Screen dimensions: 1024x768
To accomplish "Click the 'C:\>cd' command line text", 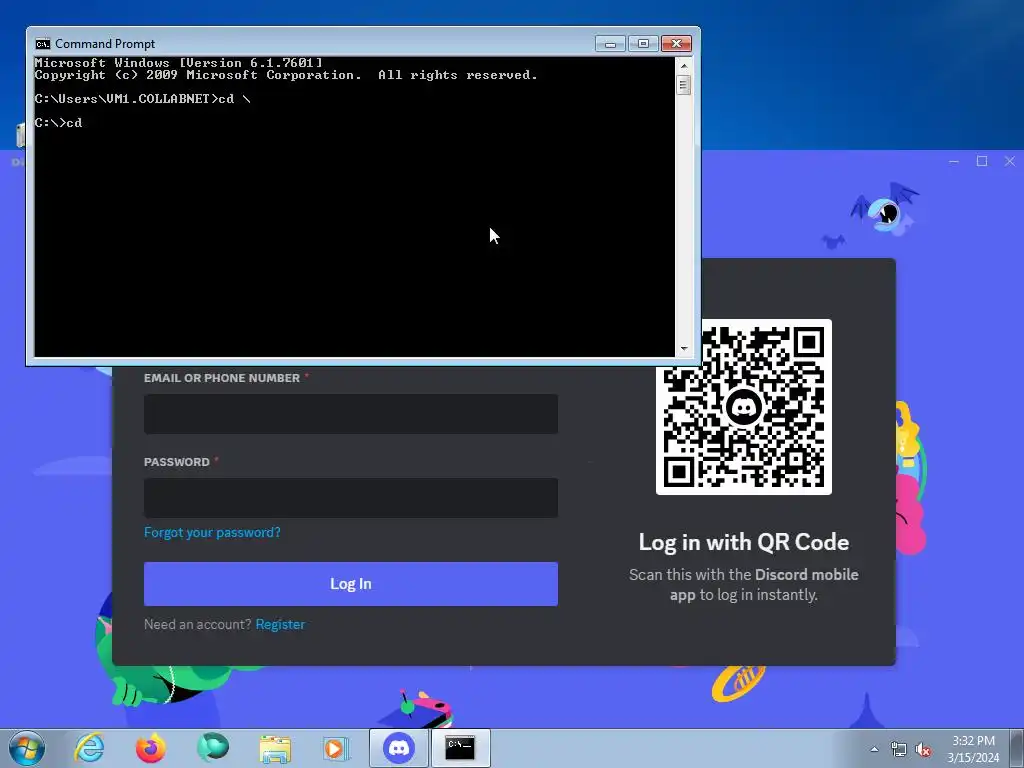I will tap(58, 123).
